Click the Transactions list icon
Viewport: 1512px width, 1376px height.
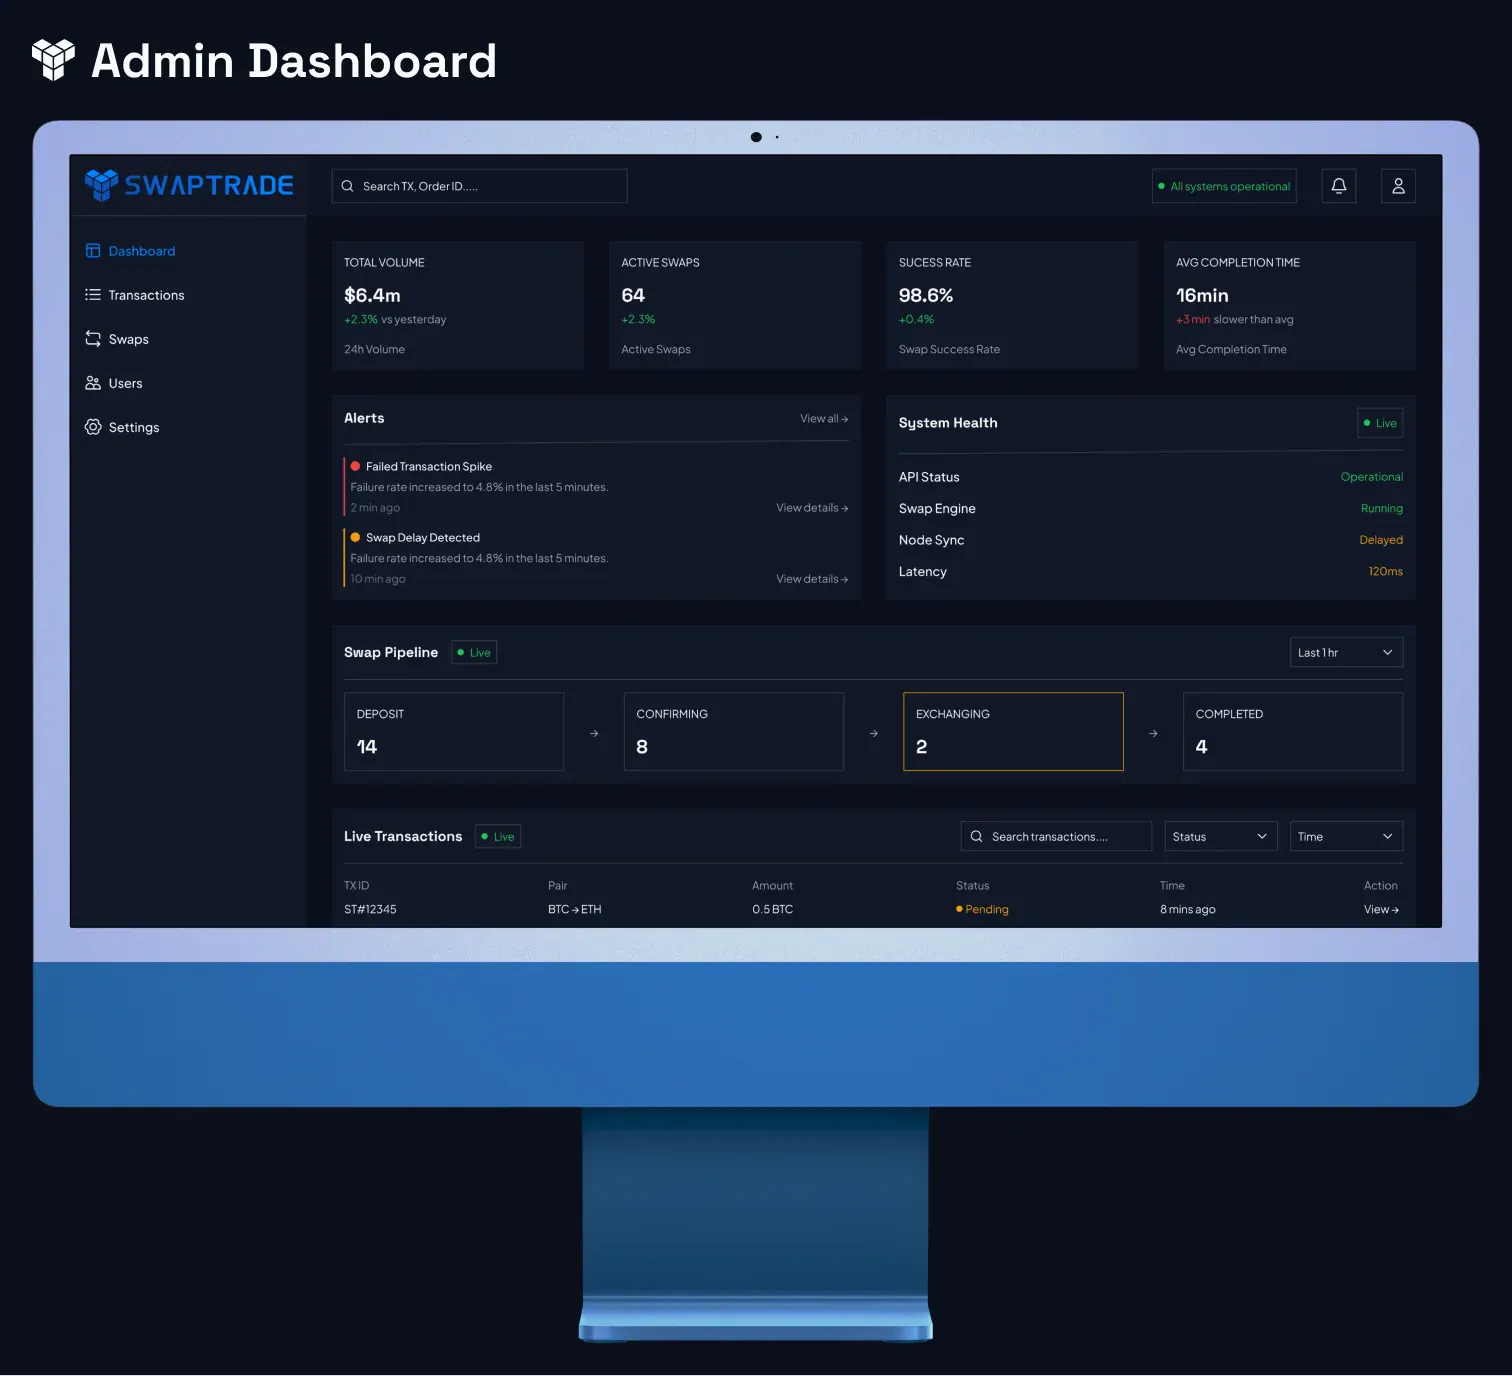92,295
